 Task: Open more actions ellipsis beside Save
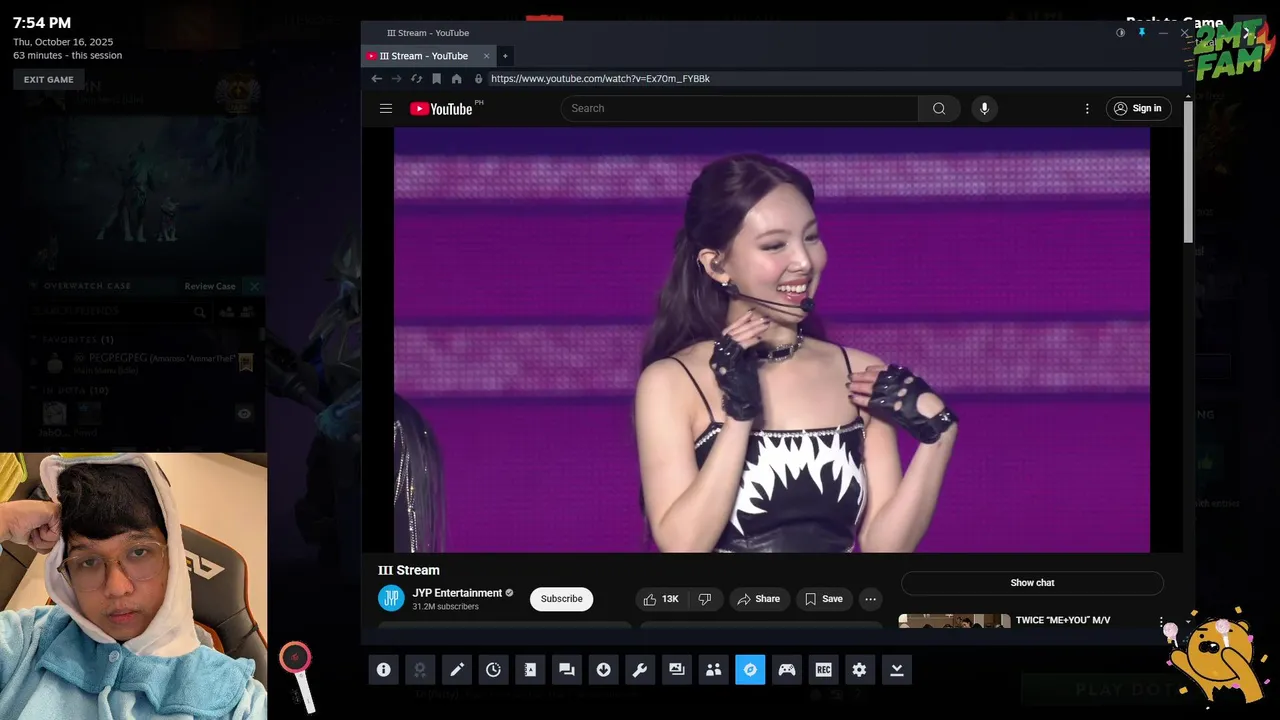tap(870, 599)
